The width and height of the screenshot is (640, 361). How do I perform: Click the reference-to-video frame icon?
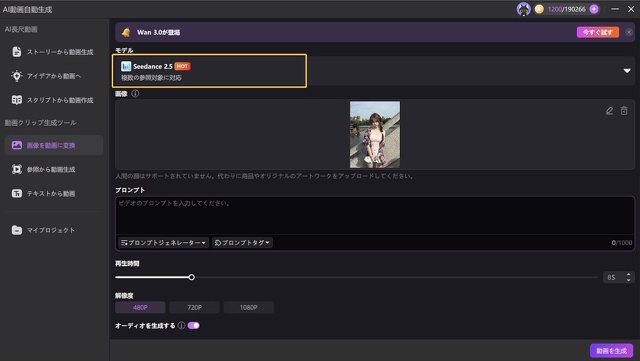point(17,169)
